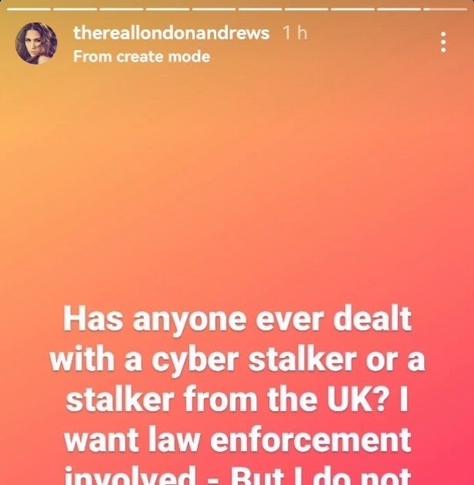The width and height of the screenshot is (474, 485).
Task: Tap the thereallondonandrews profile picture
Action: (x=36, y=43)
